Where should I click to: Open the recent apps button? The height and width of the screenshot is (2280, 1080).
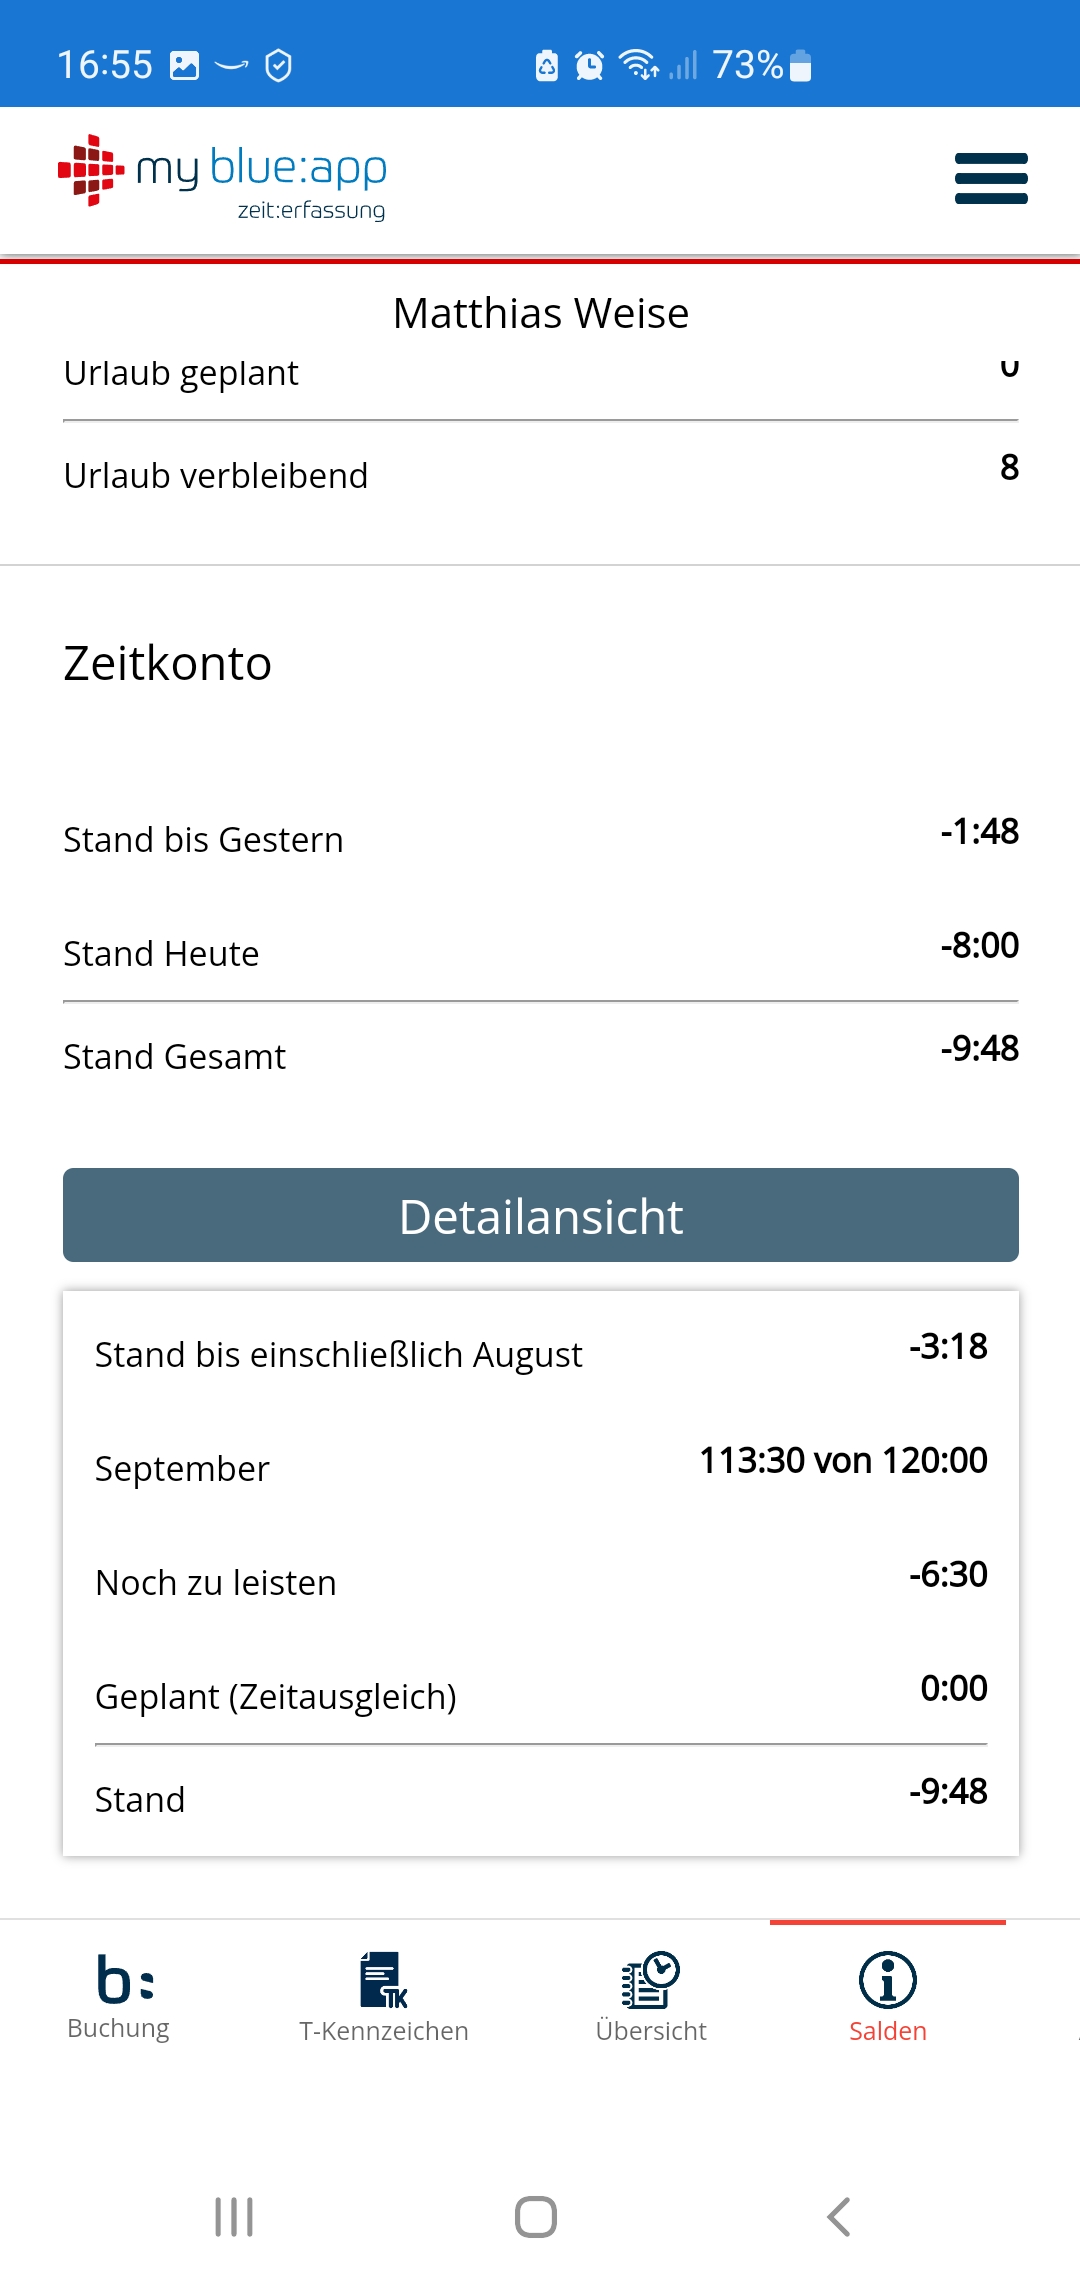pyautogui.click(x=234, y=2216)
